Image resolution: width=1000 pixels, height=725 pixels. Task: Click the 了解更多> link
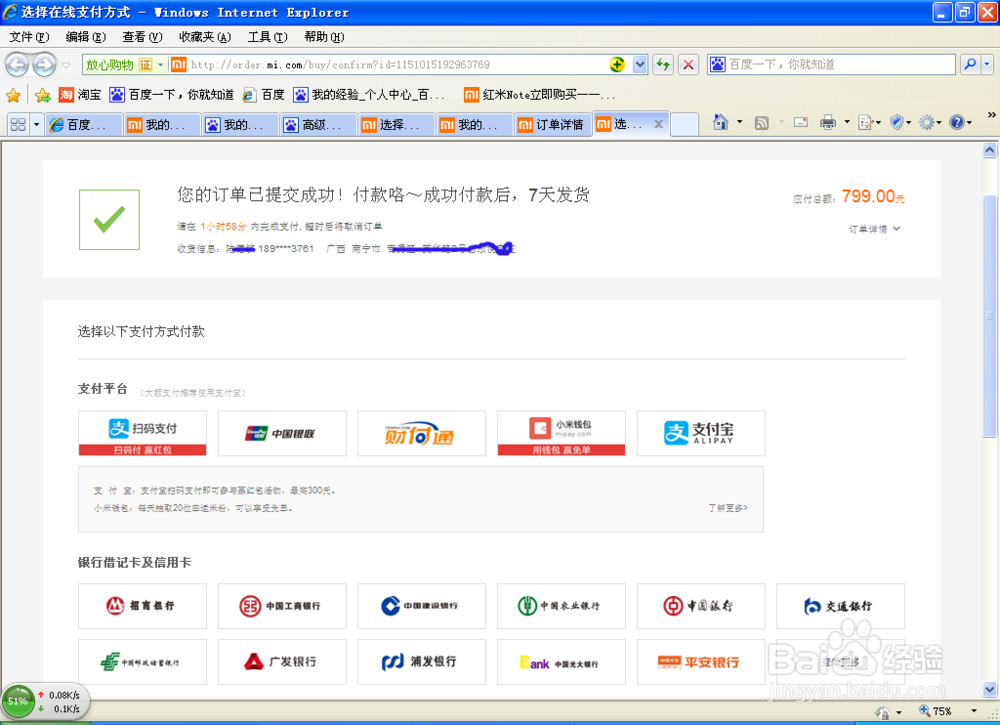pyautogui.click(x=728, y=508)
